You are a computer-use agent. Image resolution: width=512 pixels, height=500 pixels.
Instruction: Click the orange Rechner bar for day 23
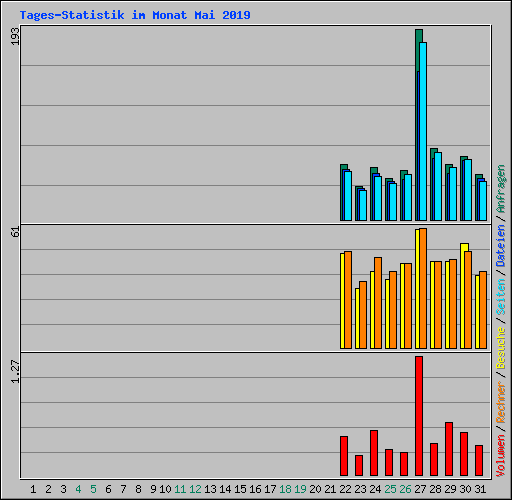pos(363,315)
